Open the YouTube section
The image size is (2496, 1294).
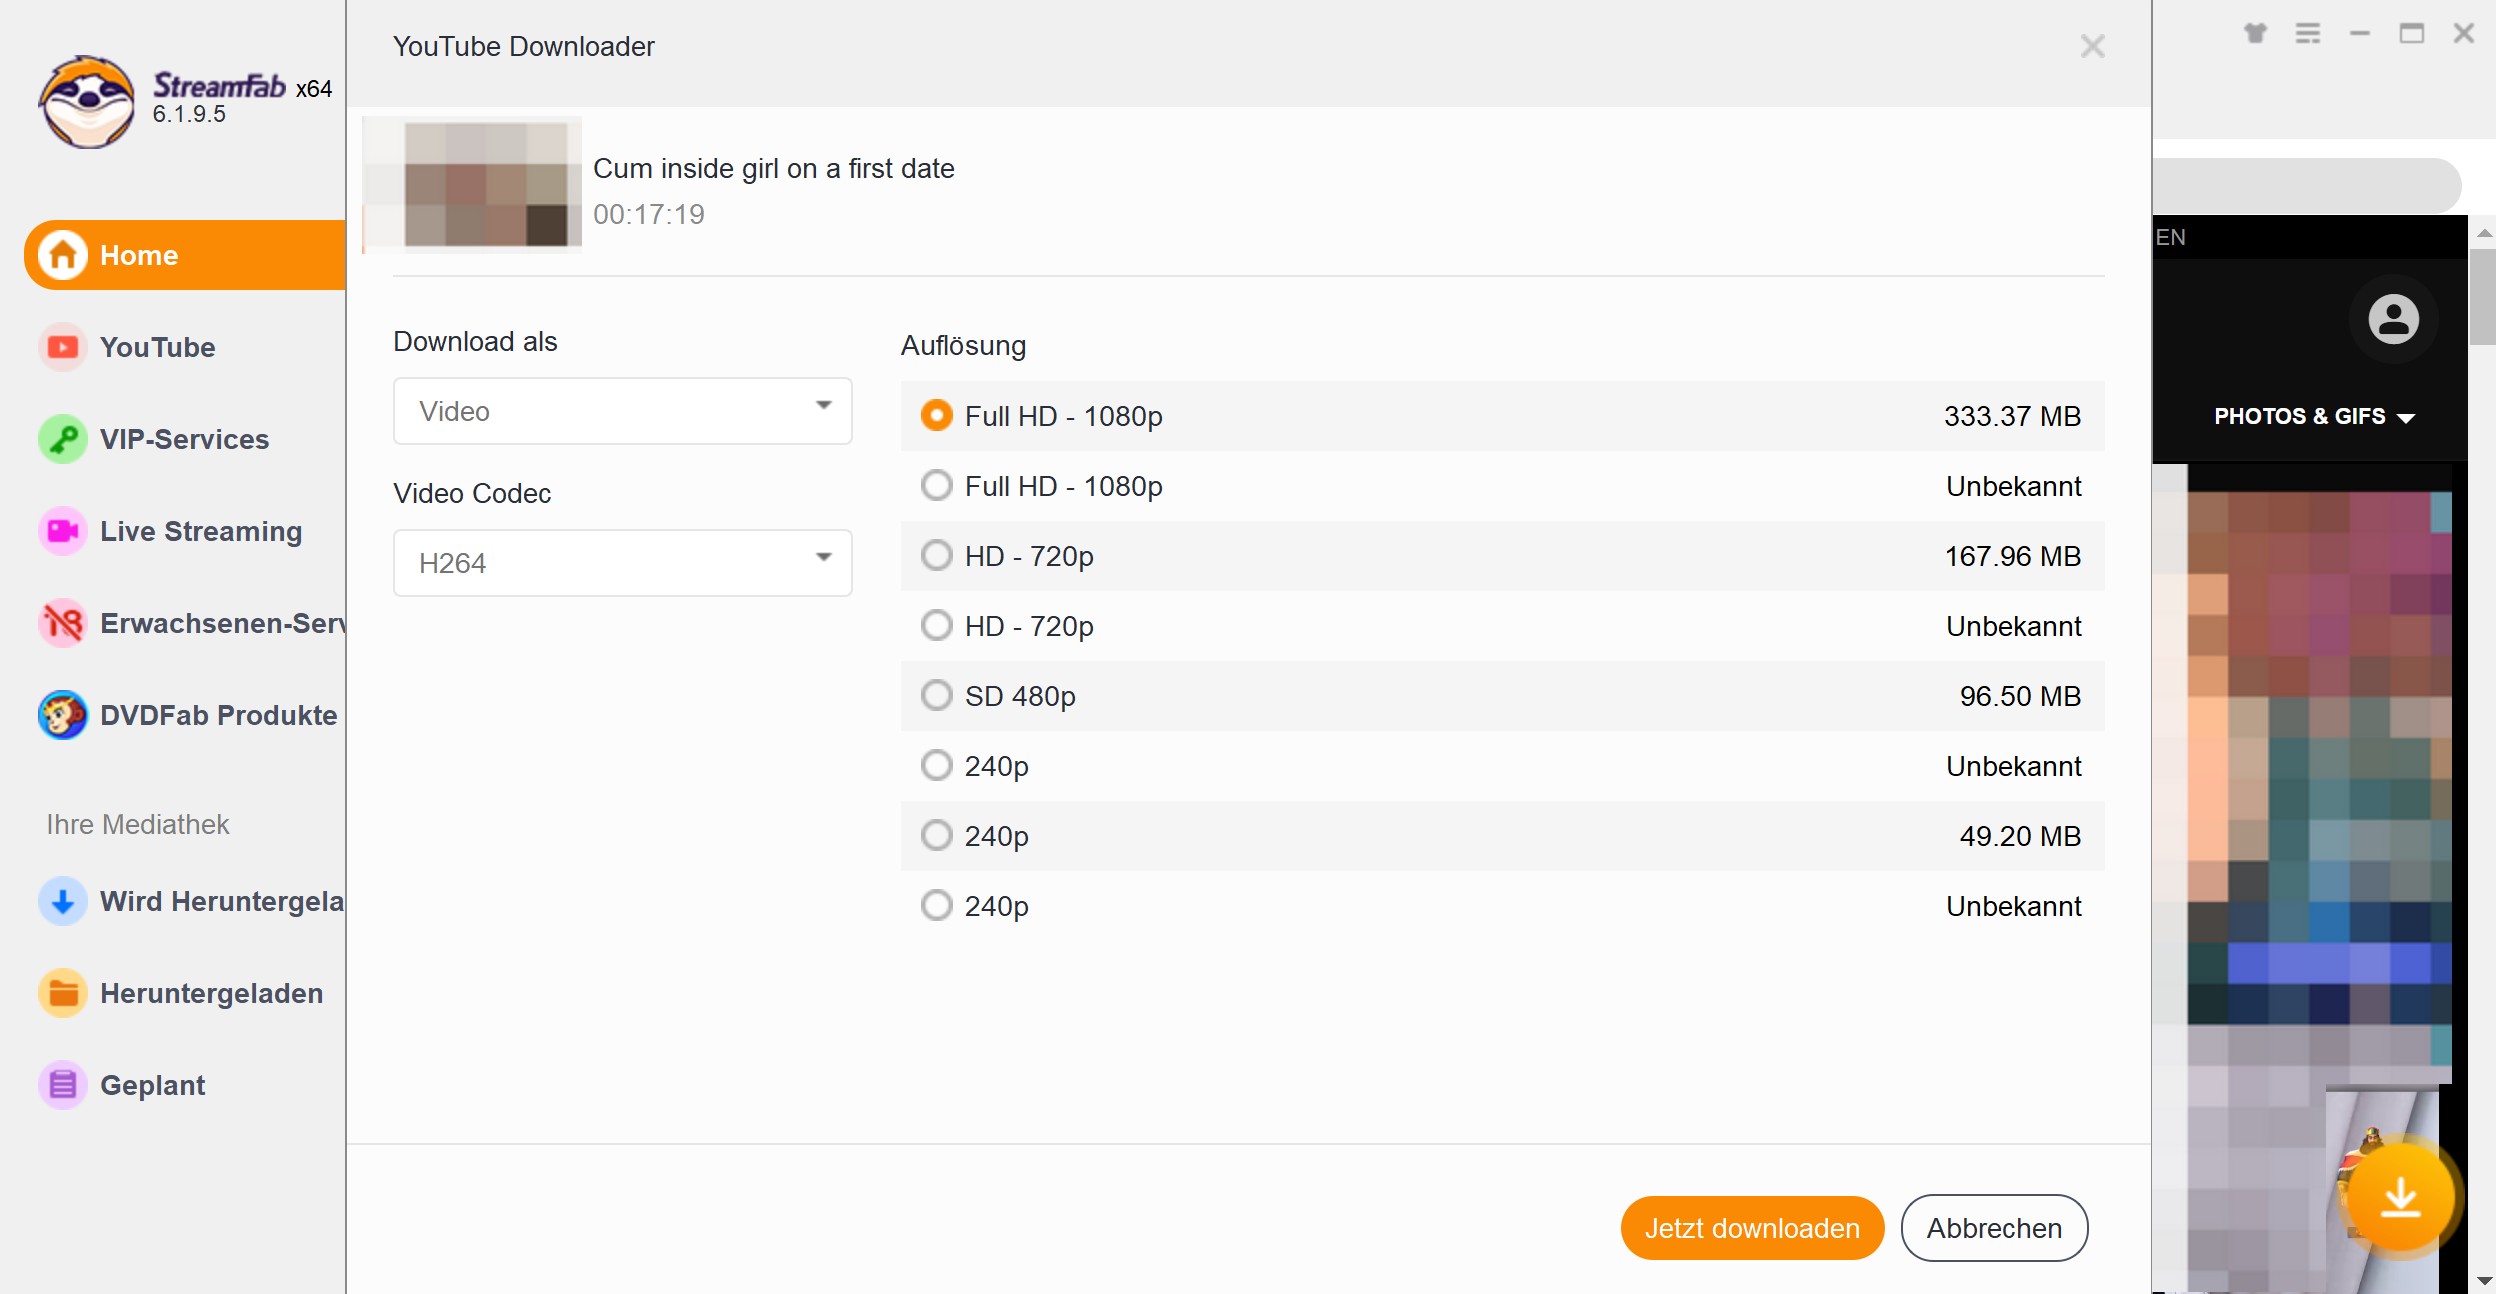[158, 348]
